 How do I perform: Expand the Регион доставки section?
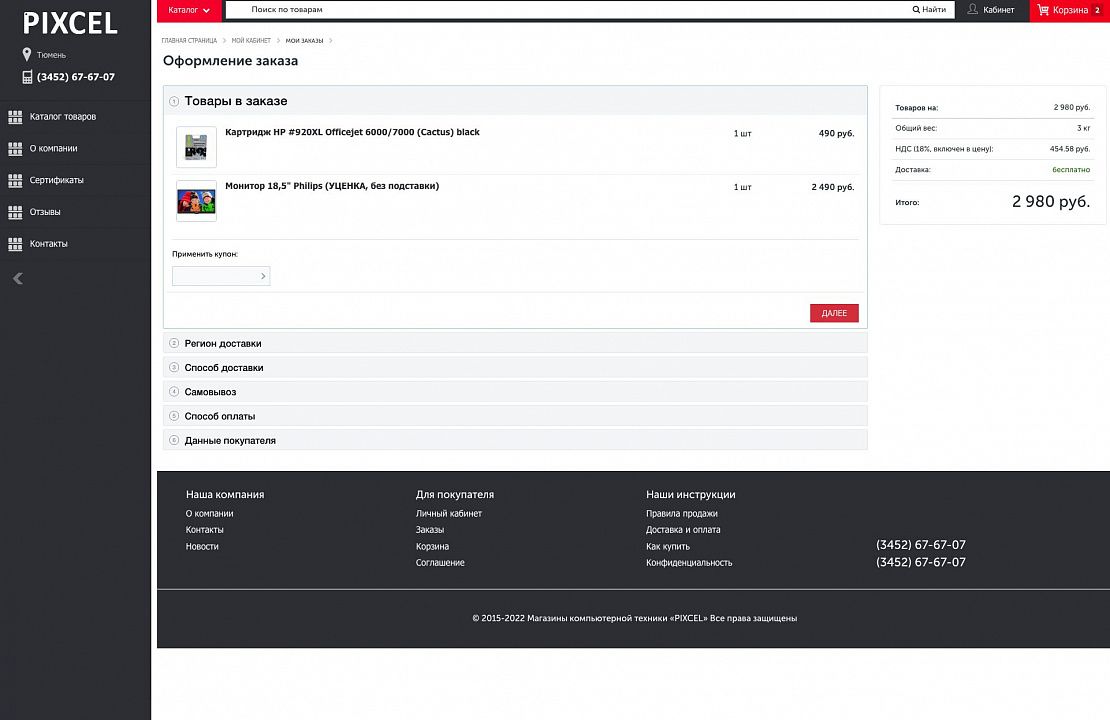coord(223,344)
